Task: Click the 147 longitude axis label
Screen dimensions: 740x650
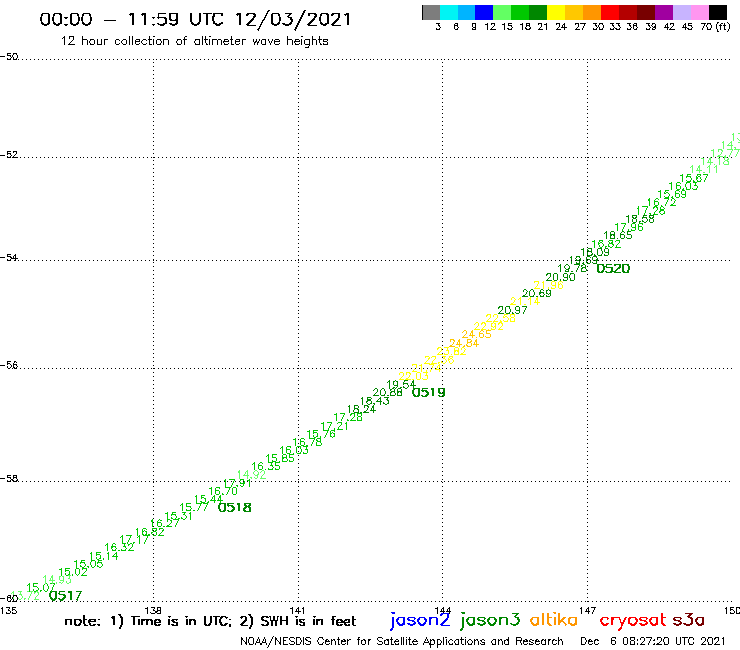Action: point(587,611)
